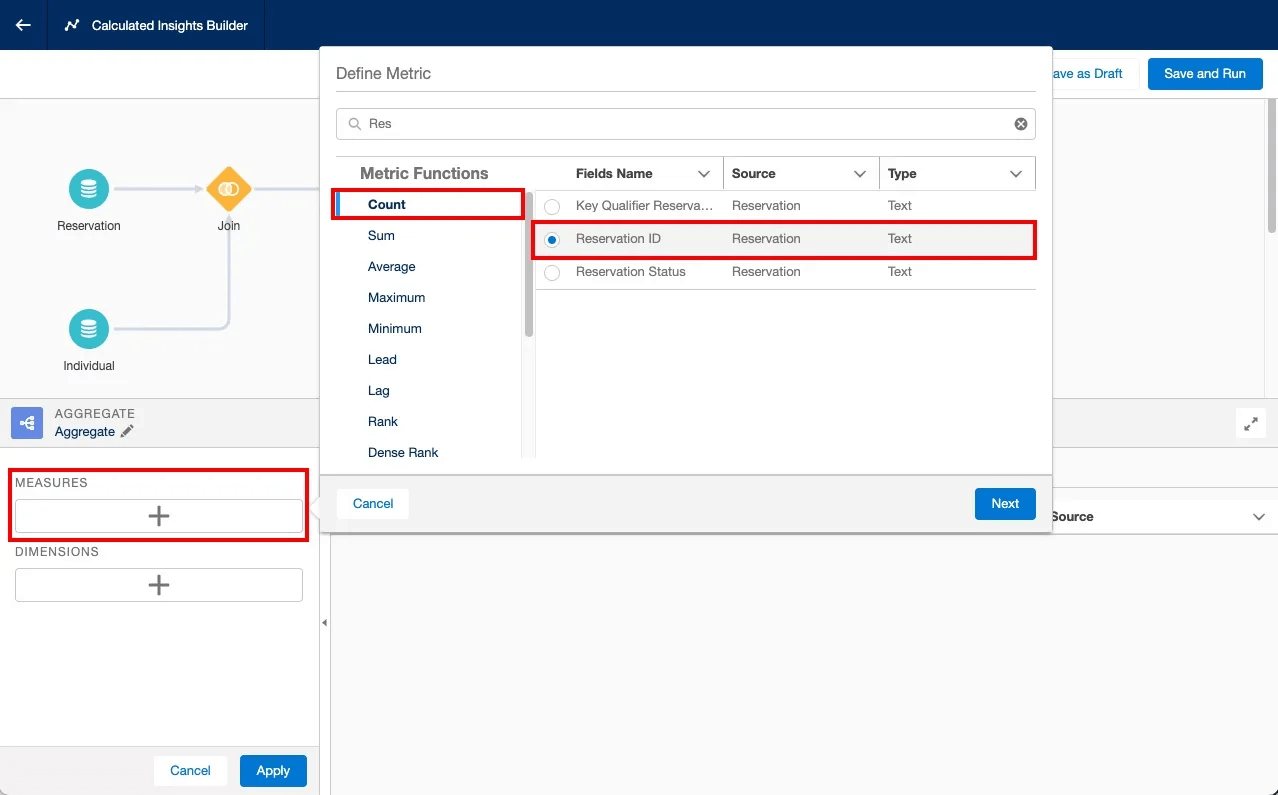Select the Reservation data node icon
The image size is (1278, 795).
coord(89,189)
